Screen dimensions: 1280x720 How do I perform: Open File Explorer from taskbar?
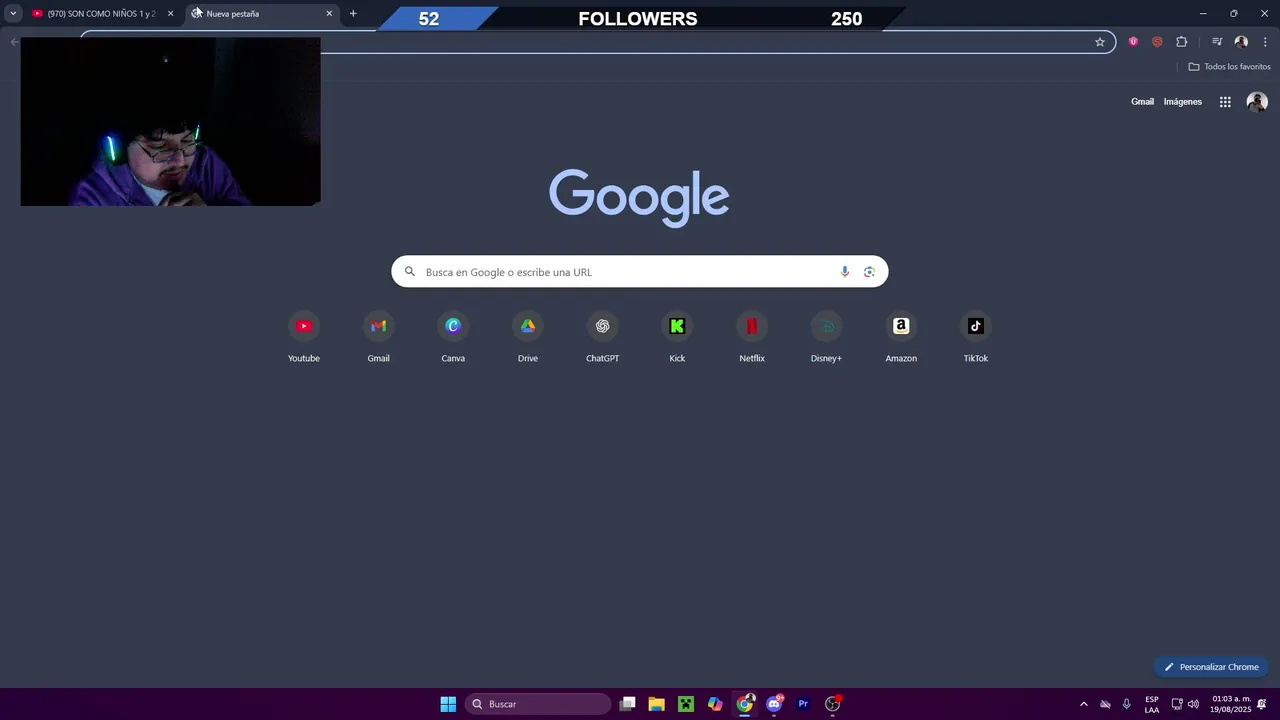(x=656, y=704)
